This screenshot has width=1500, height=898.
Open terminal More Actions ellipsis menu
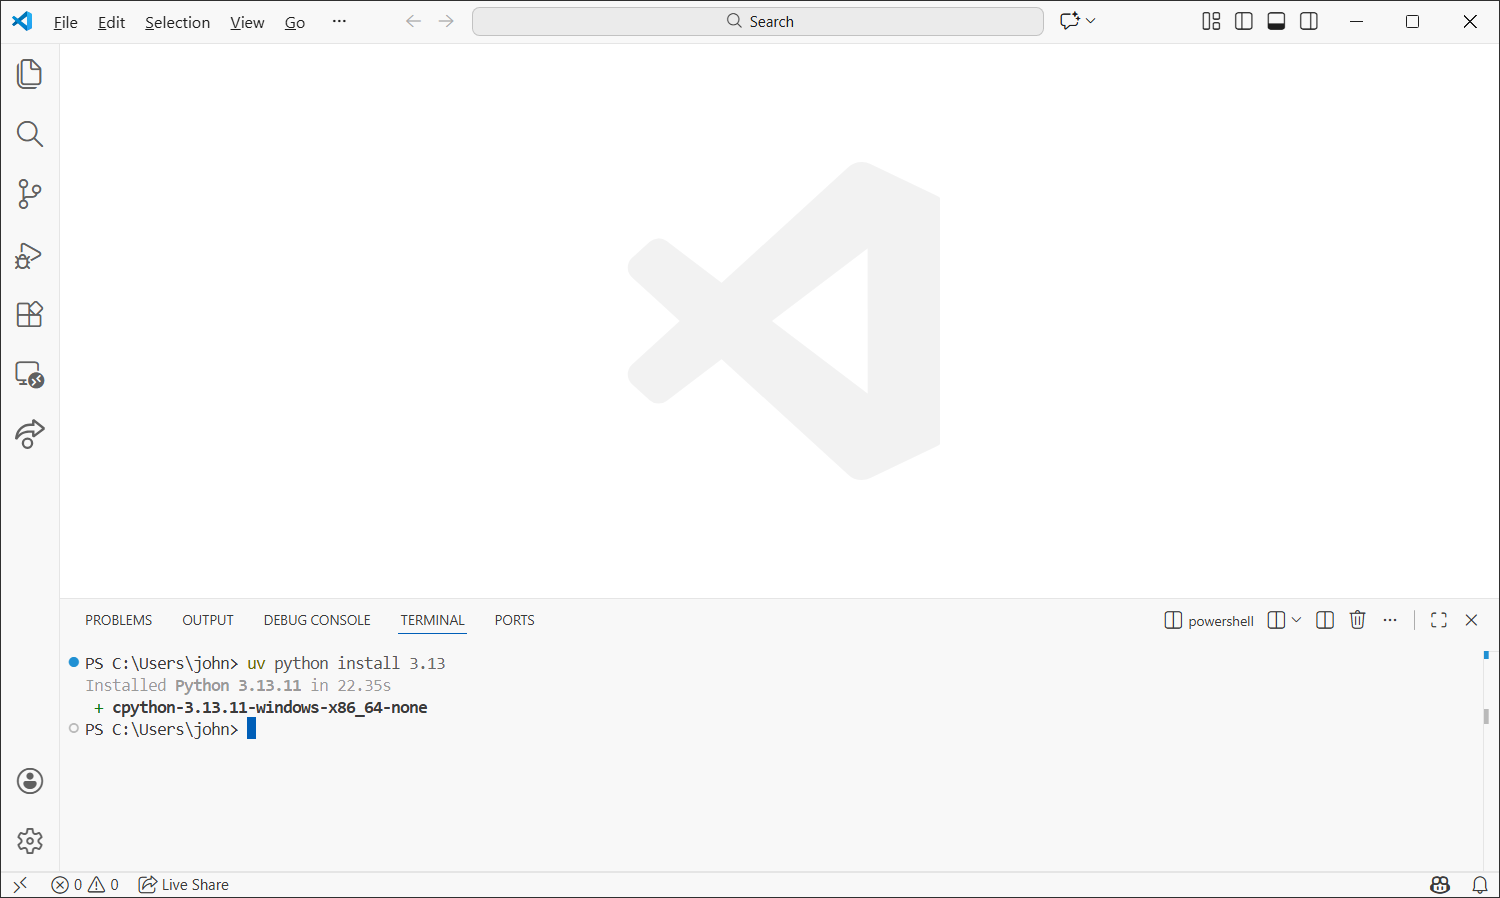[1389, 620]
